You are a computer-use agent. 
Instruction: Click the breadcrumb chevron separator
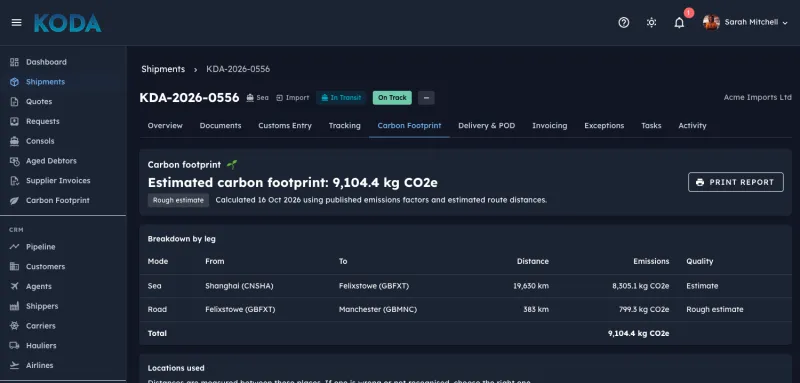(x=195, y=69)
